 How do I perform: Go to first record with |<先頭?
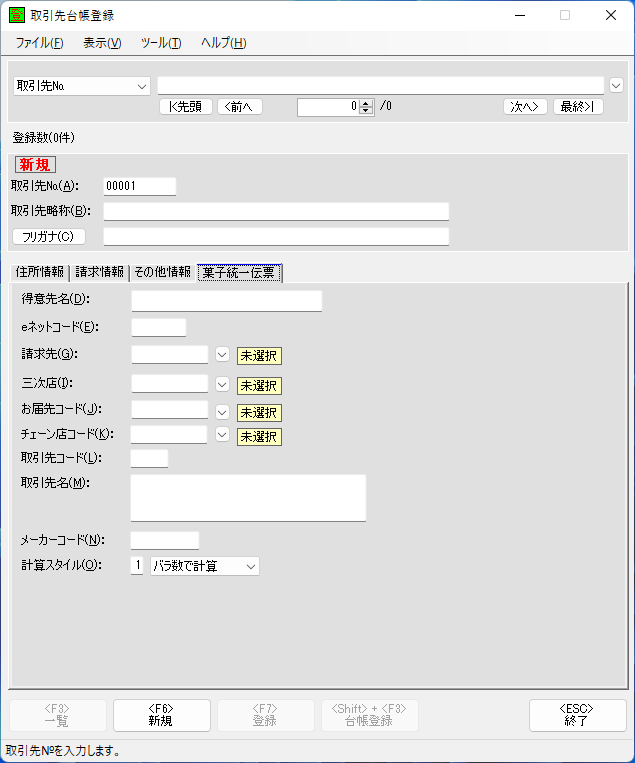(186, 107)
